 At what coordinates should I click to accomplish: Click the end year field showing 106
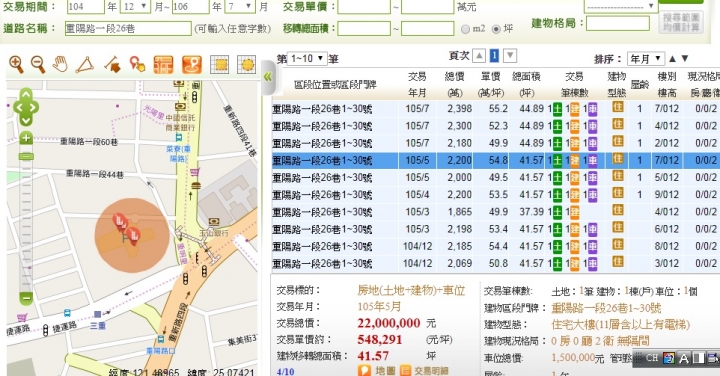(x=191, y=6)
